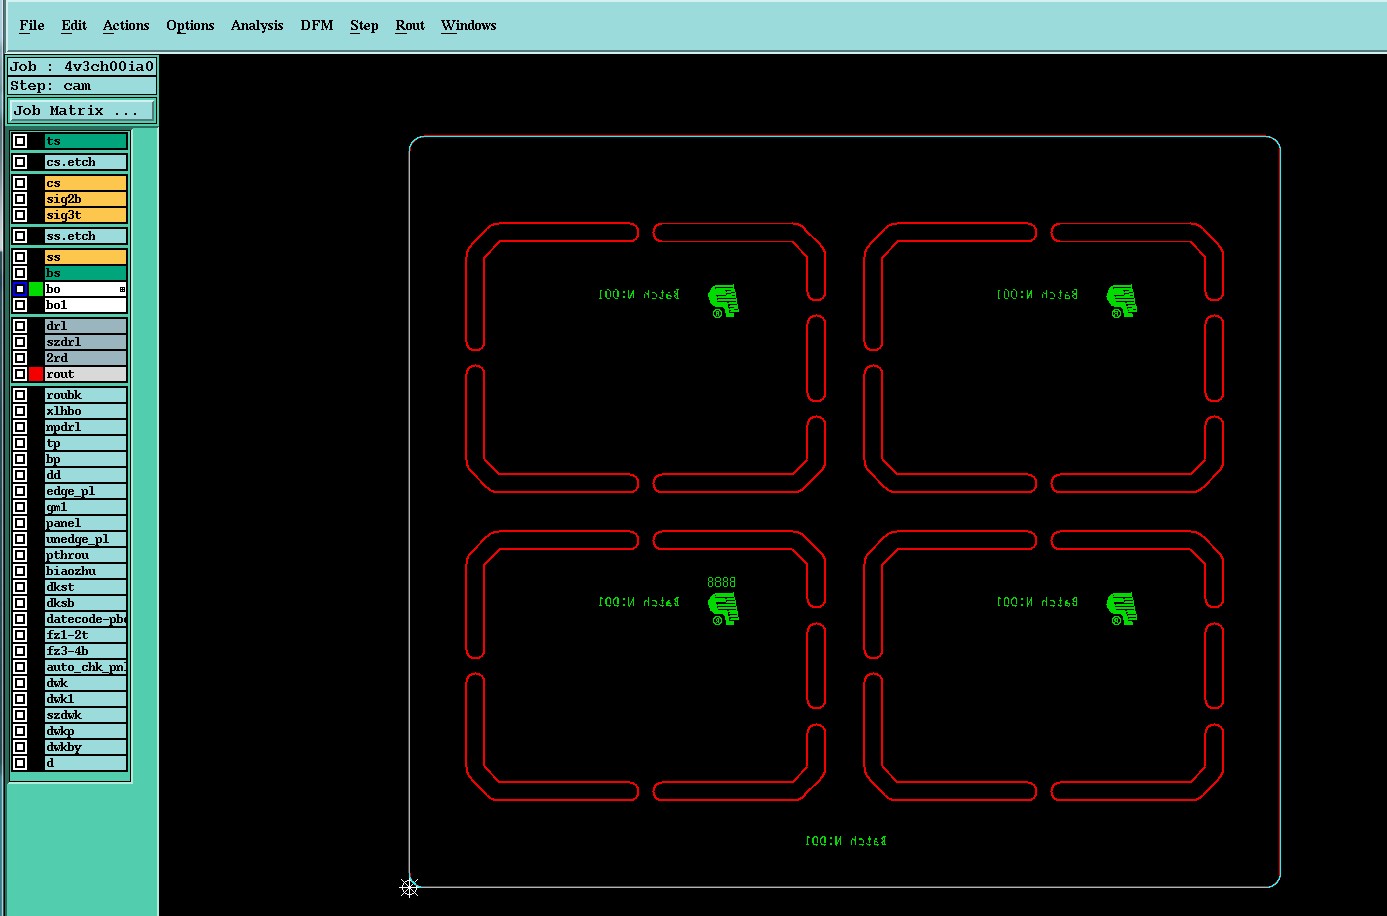Select the green logo in the top-right board
The width and height of the screenshot is (1387, 916).
coord(1121,301)
